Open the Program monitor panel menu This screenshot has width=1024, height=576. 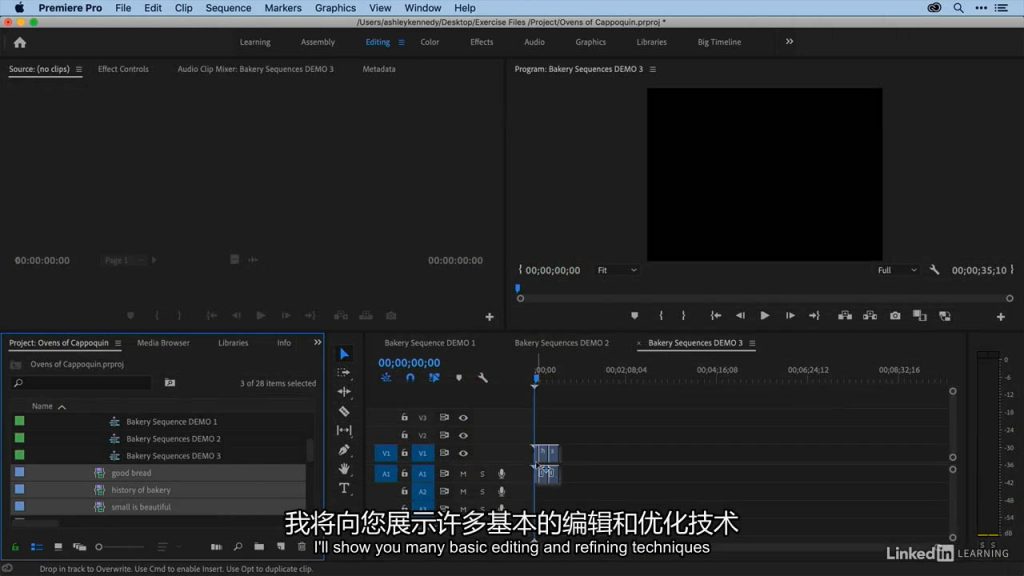(x=652, y=69)
